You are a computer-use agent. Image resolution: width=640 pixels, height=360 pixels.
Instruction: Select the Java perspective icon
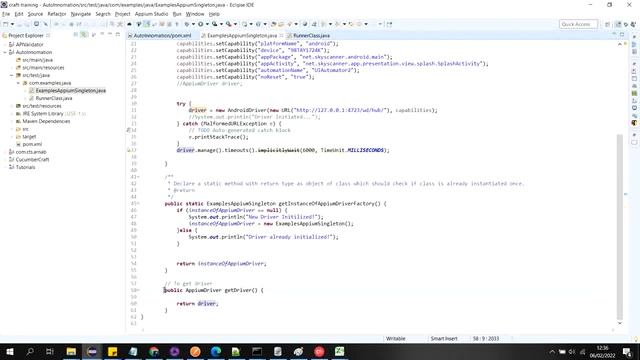(x=618, y=24)
